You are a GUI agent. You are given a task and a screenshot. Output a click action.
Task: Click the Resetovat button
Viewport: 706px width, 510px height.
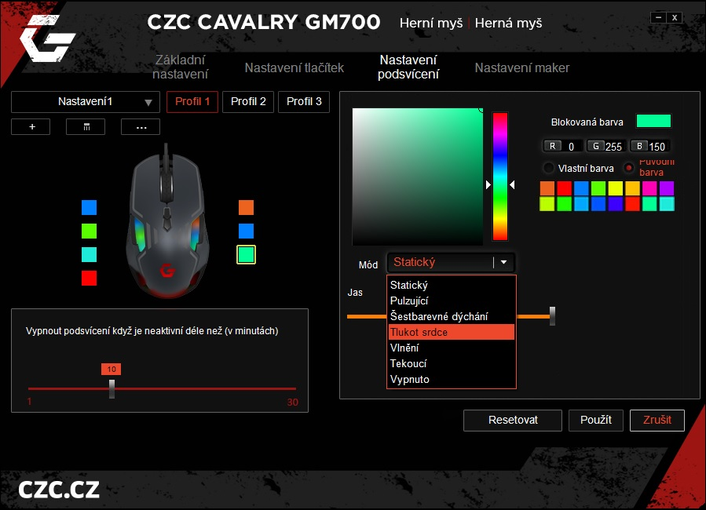(x=513, y=420)
